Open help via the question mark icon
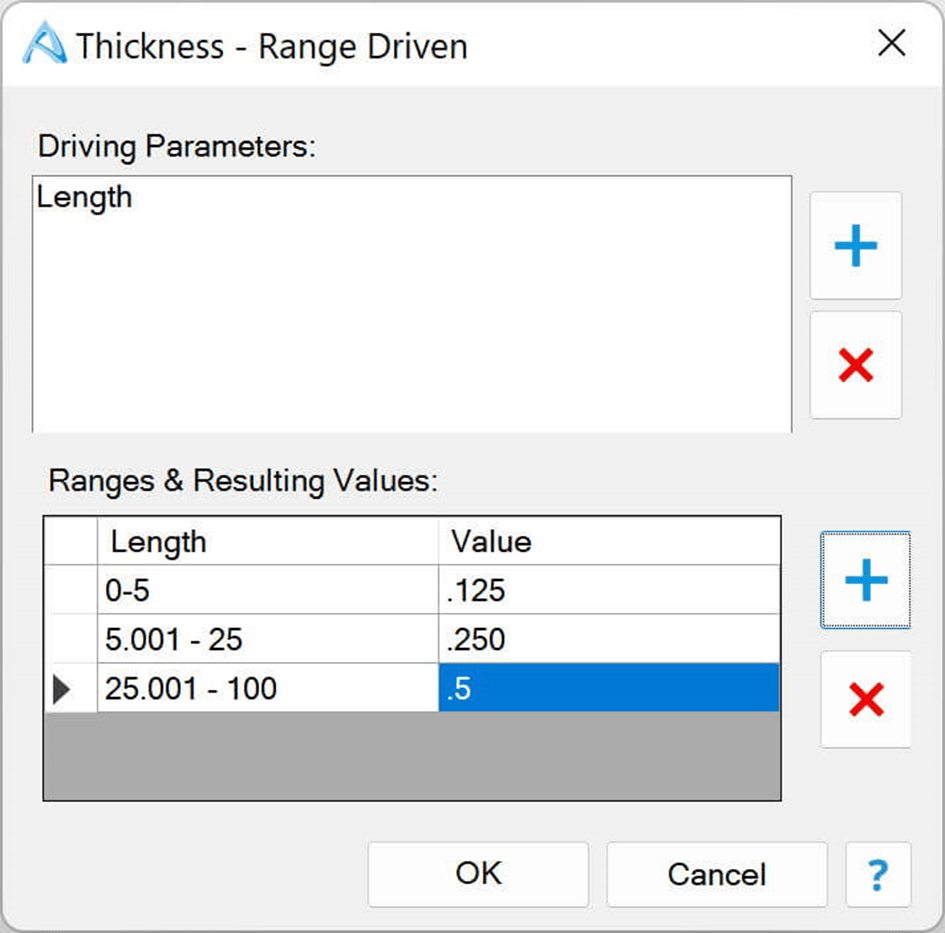 point(877,875)
